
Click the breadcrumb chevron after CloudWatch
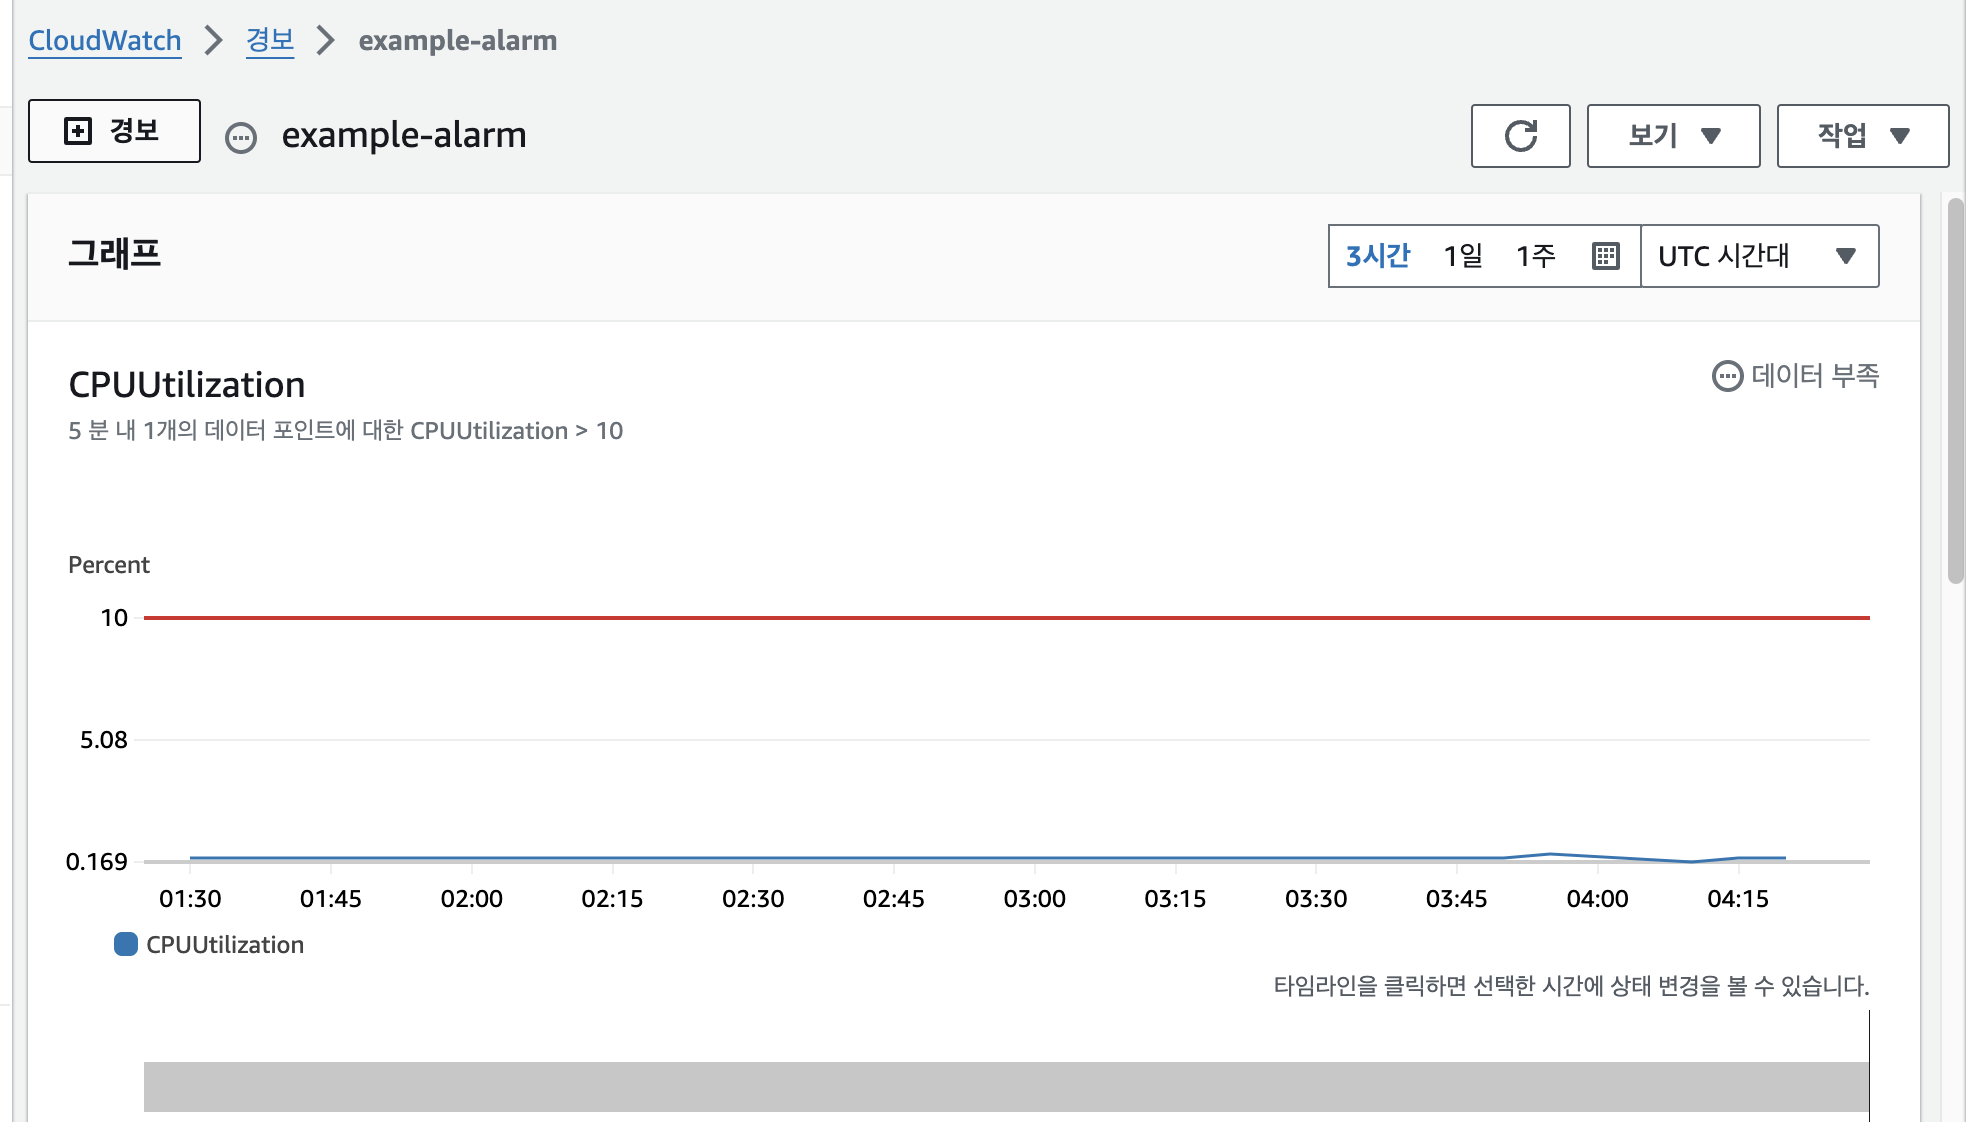213,41
